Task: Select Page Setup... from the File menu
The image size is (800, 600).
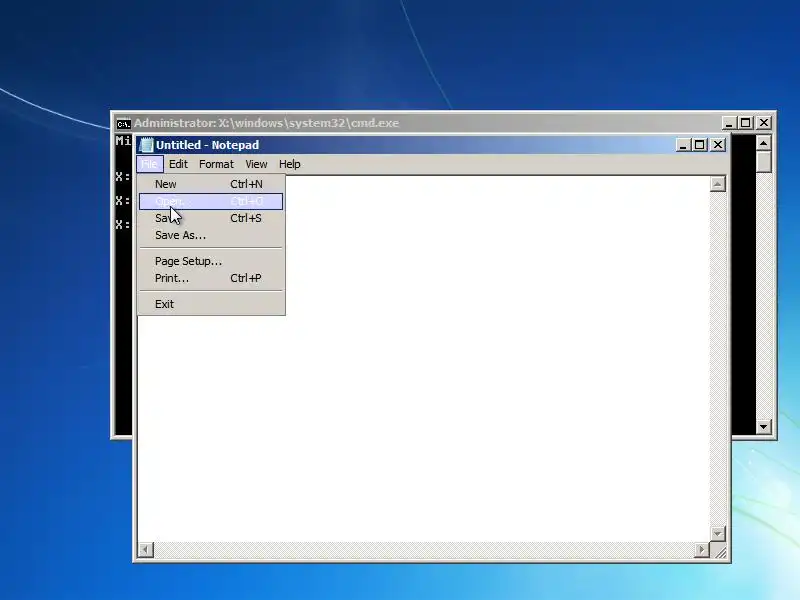Action: point(211,261)
